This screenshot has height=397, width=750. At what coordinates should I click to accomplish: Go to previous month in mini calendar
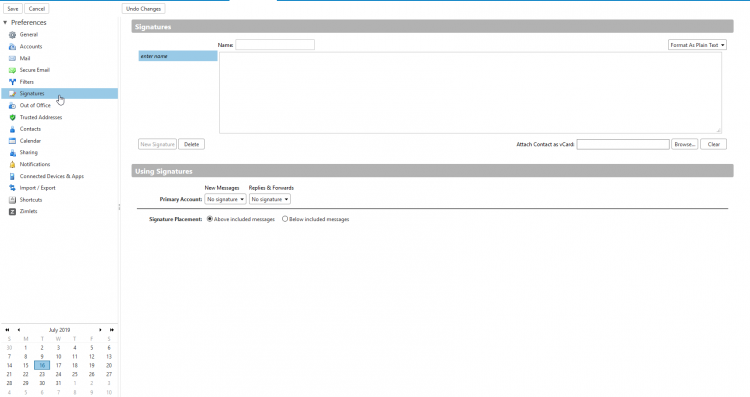point(19,330)
